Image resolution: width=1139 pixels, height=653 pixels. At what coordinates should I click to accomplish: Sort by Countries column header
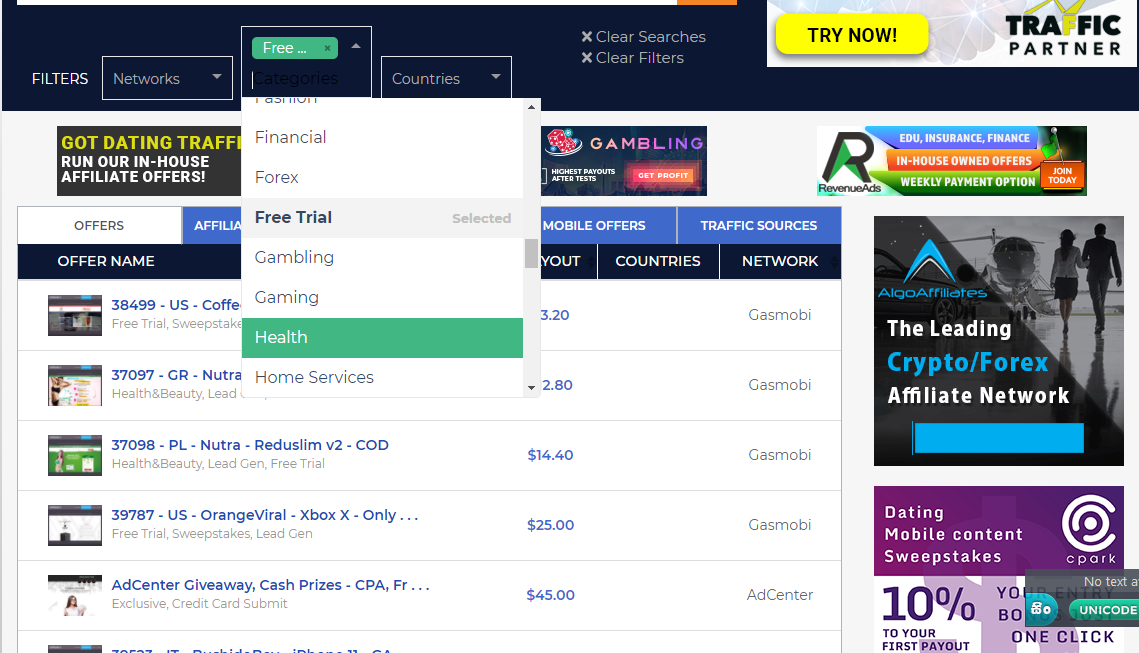[x=657, y=261]
